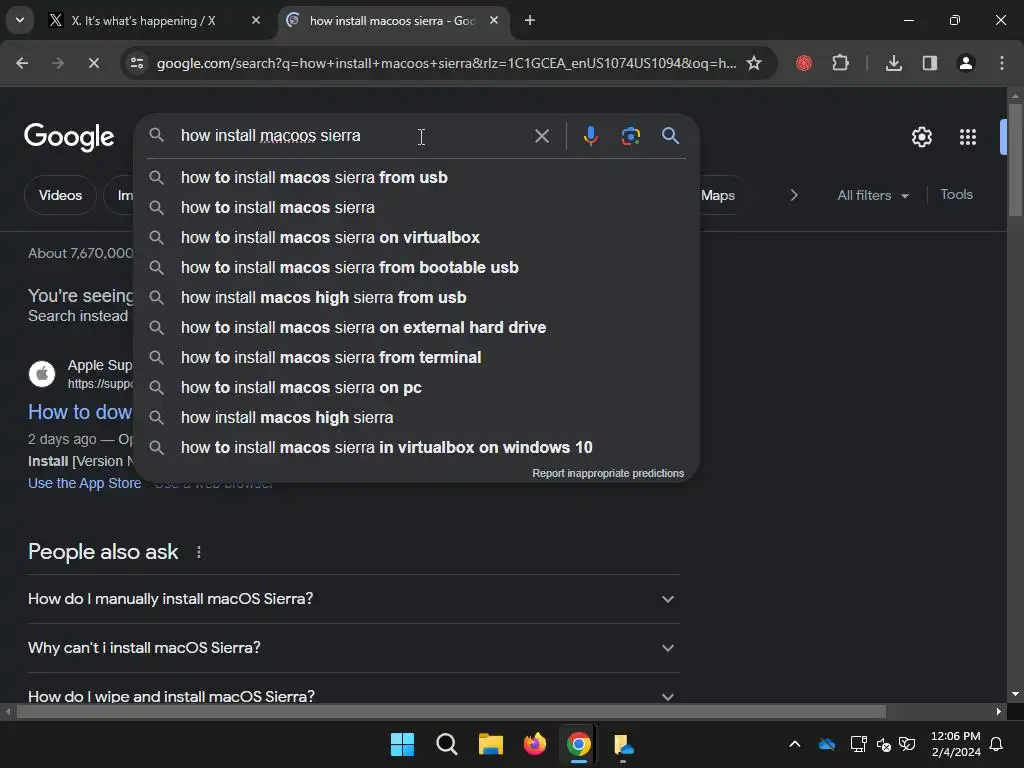
Task: Choose suggestion how to install macos sierra
Action: click(x=416, y=208)
